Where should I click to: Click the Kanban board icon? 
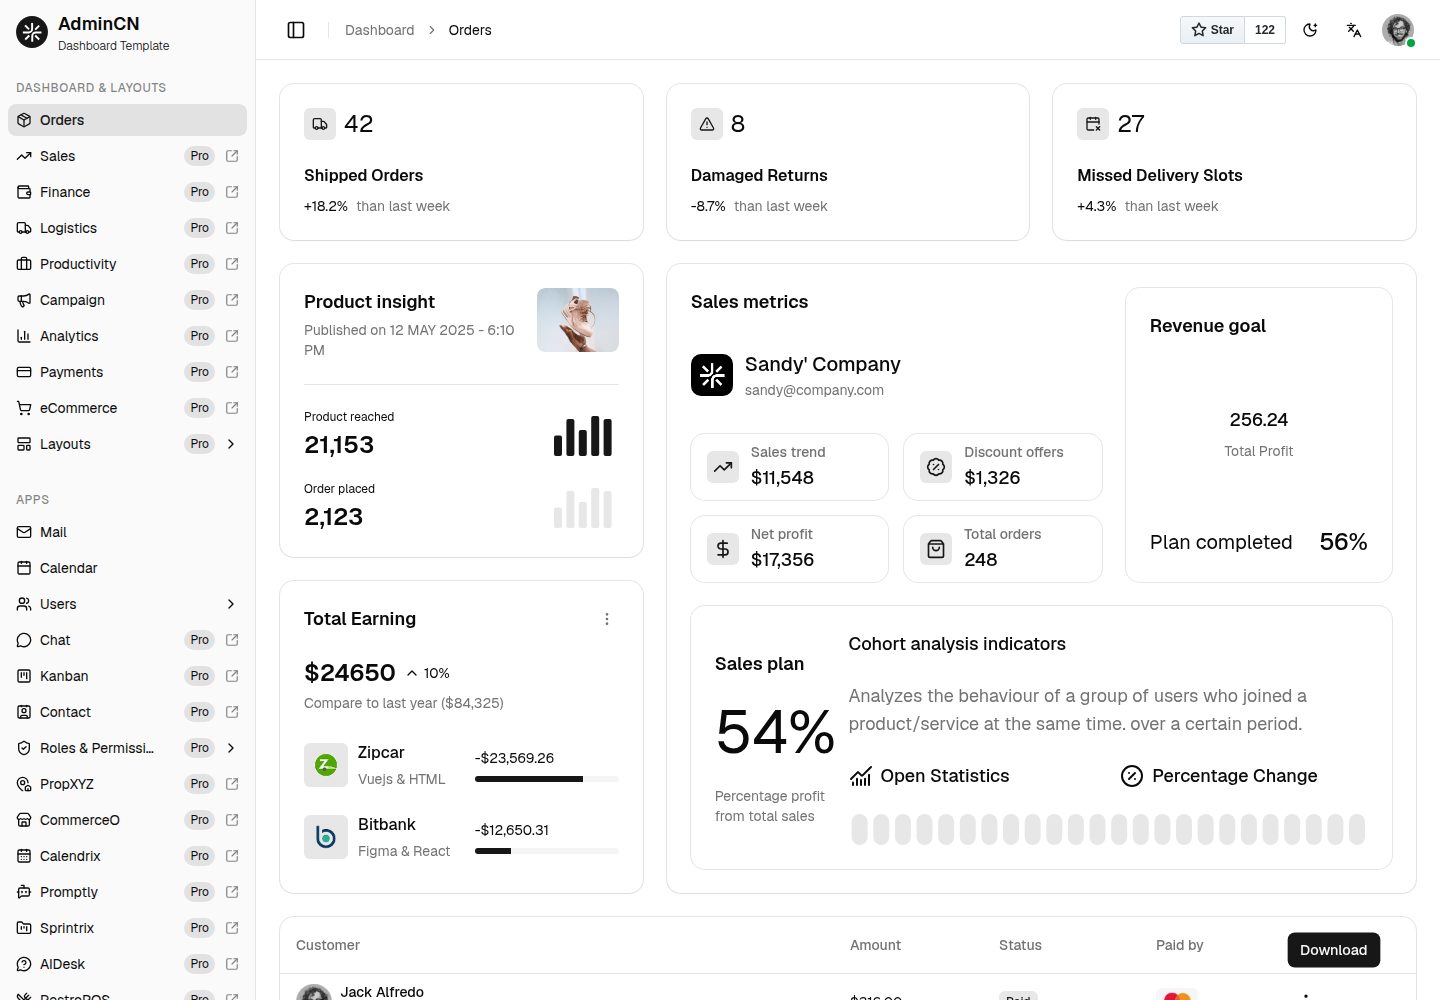pyautogui.click(x=24, y=676)
